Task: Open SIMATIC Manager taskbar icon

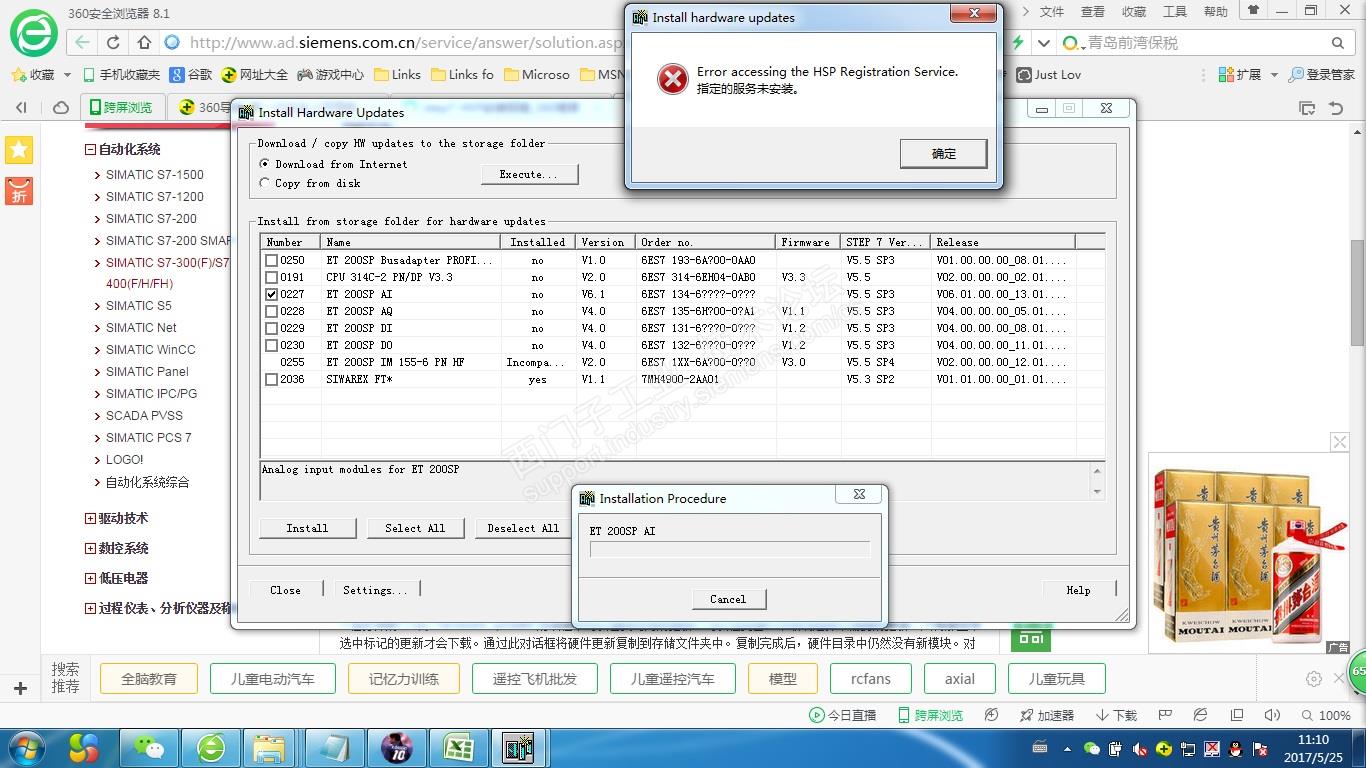Action: pos(518,748)
